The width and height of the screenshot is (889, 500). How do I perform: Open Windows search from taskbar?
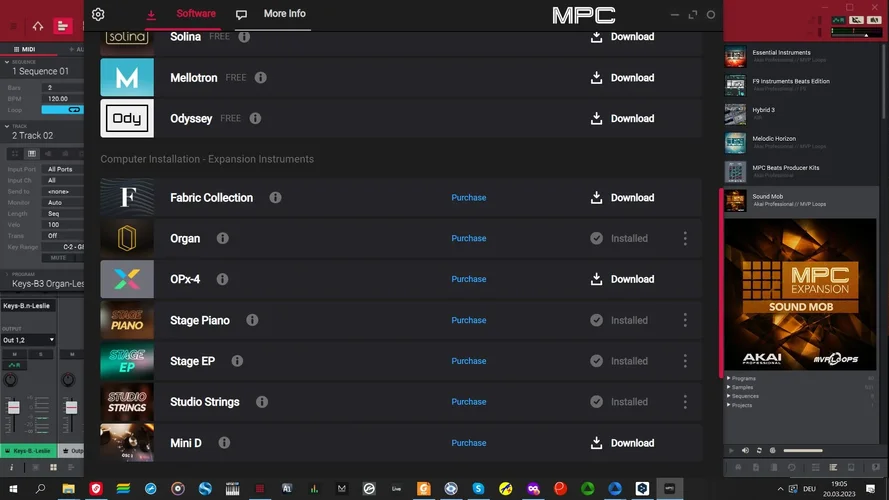[40, 489]
